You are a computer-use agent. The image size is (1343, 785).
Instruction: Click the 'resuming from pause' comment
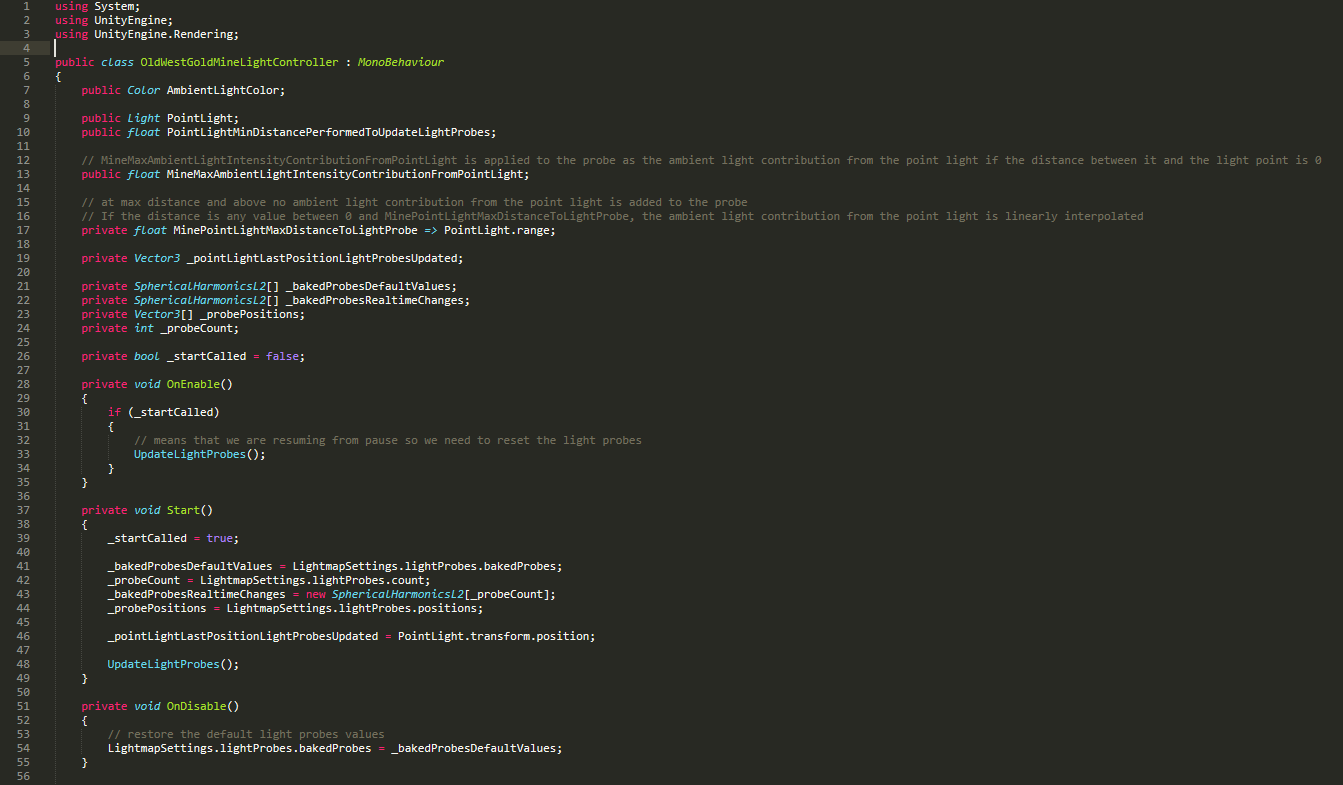[388, 440]
